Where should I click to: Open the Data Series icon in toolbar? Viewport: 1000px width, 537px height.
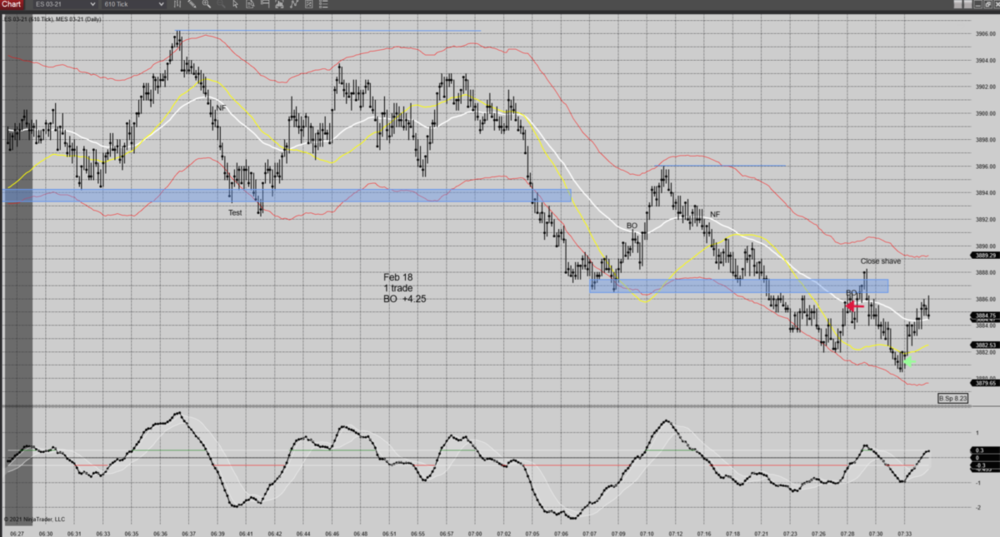(248, 5)
